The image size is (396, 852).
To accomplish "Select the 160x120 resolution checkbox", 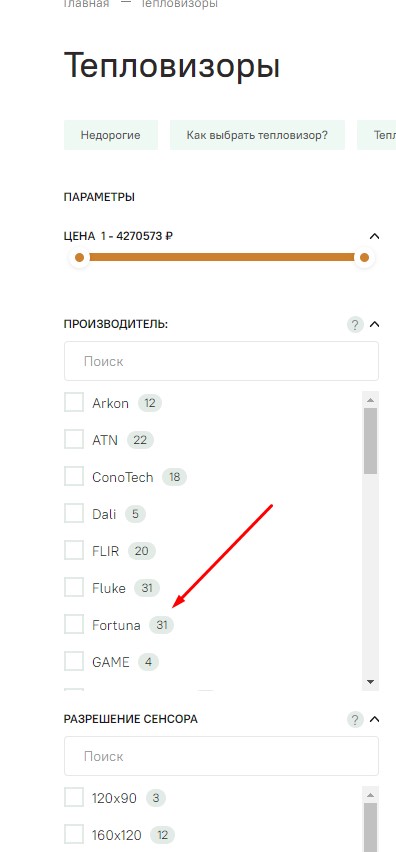I will (74, 834).
